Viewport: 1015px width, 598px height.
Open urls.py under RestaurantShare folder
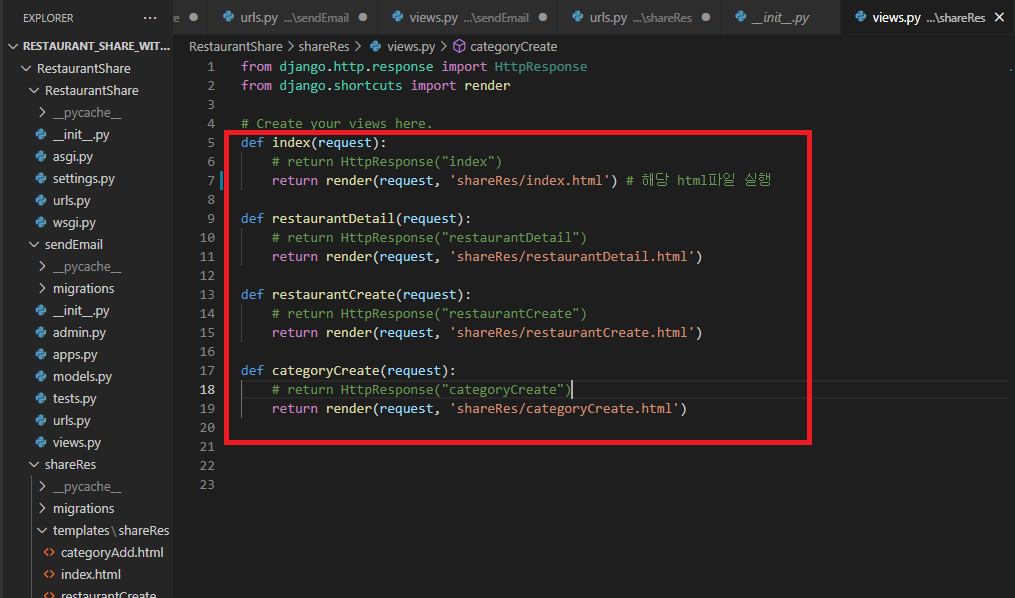(x=71, y=201)
